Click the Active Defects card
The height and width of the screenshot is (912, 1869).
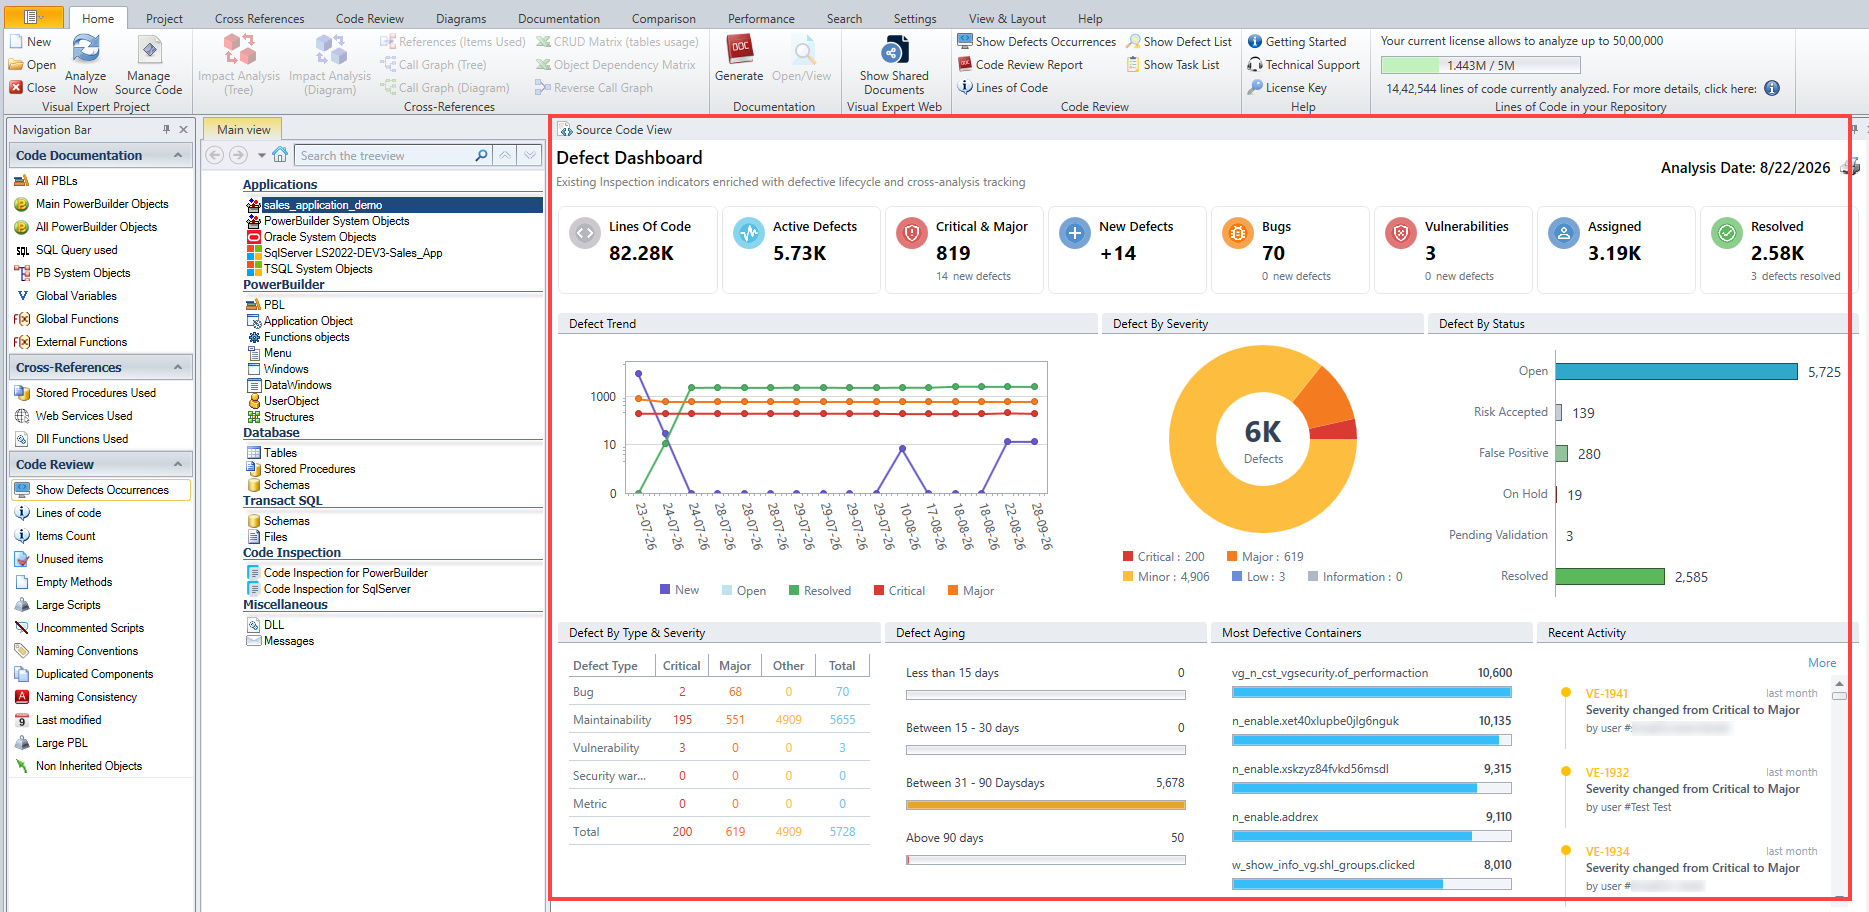coord(802,250)
